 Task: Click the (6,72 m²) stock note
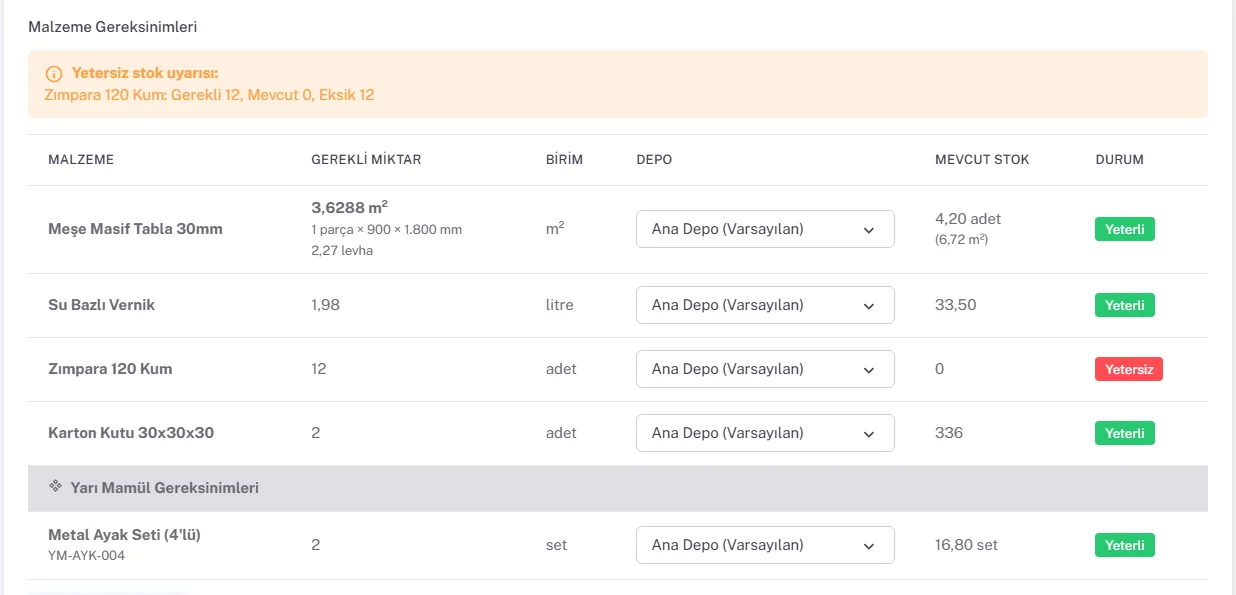[x=962, y=240]
